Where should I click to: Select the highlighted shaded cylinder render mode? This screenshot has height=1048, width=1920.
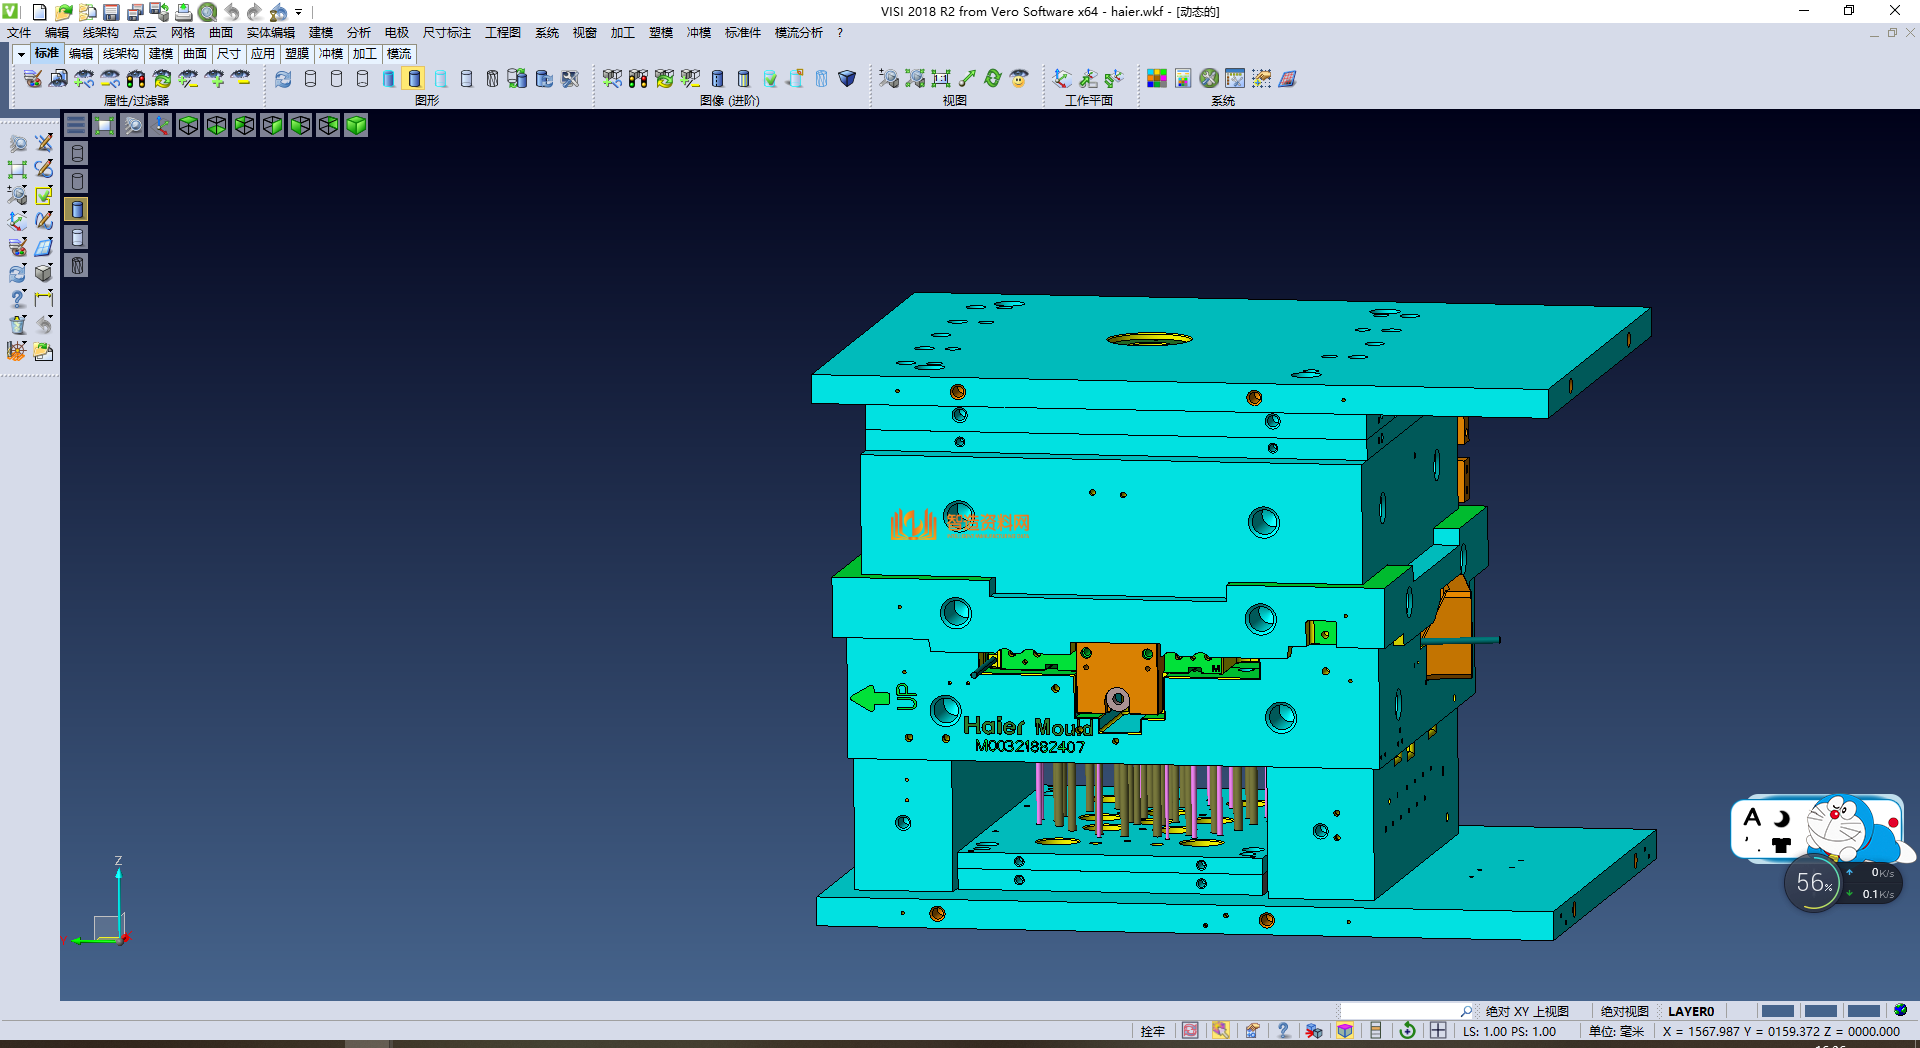pyautogui.click(x=414, y=79)
